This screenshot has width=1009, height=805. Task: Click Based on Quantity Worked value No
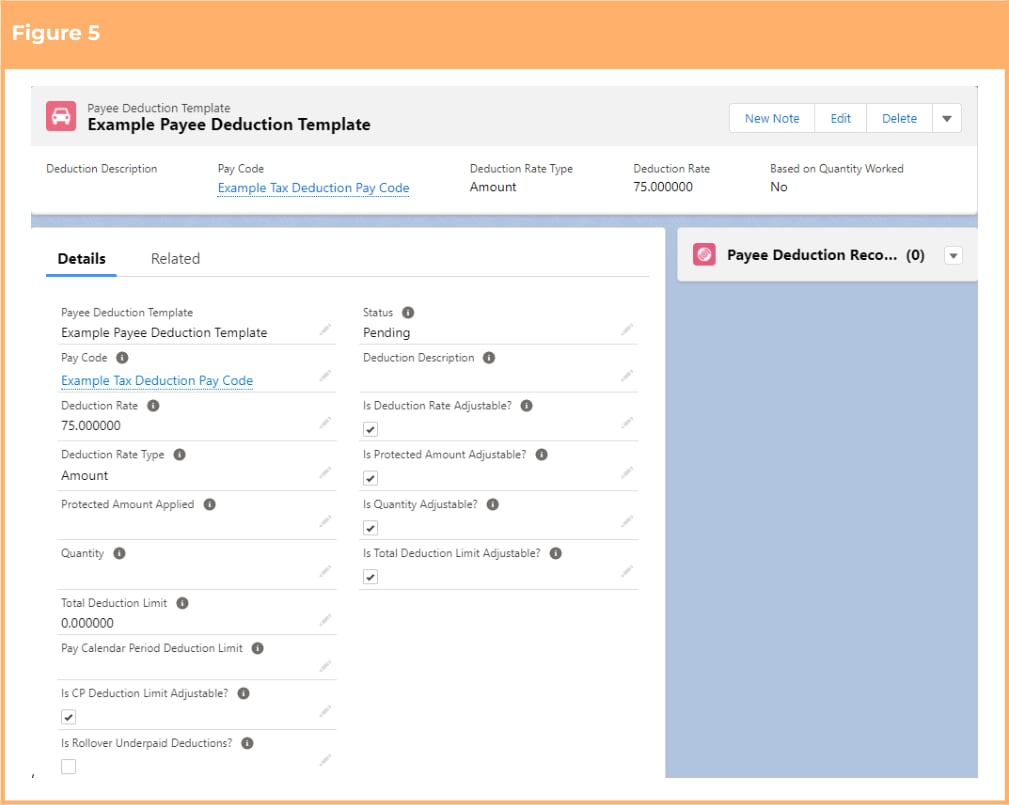779,187
